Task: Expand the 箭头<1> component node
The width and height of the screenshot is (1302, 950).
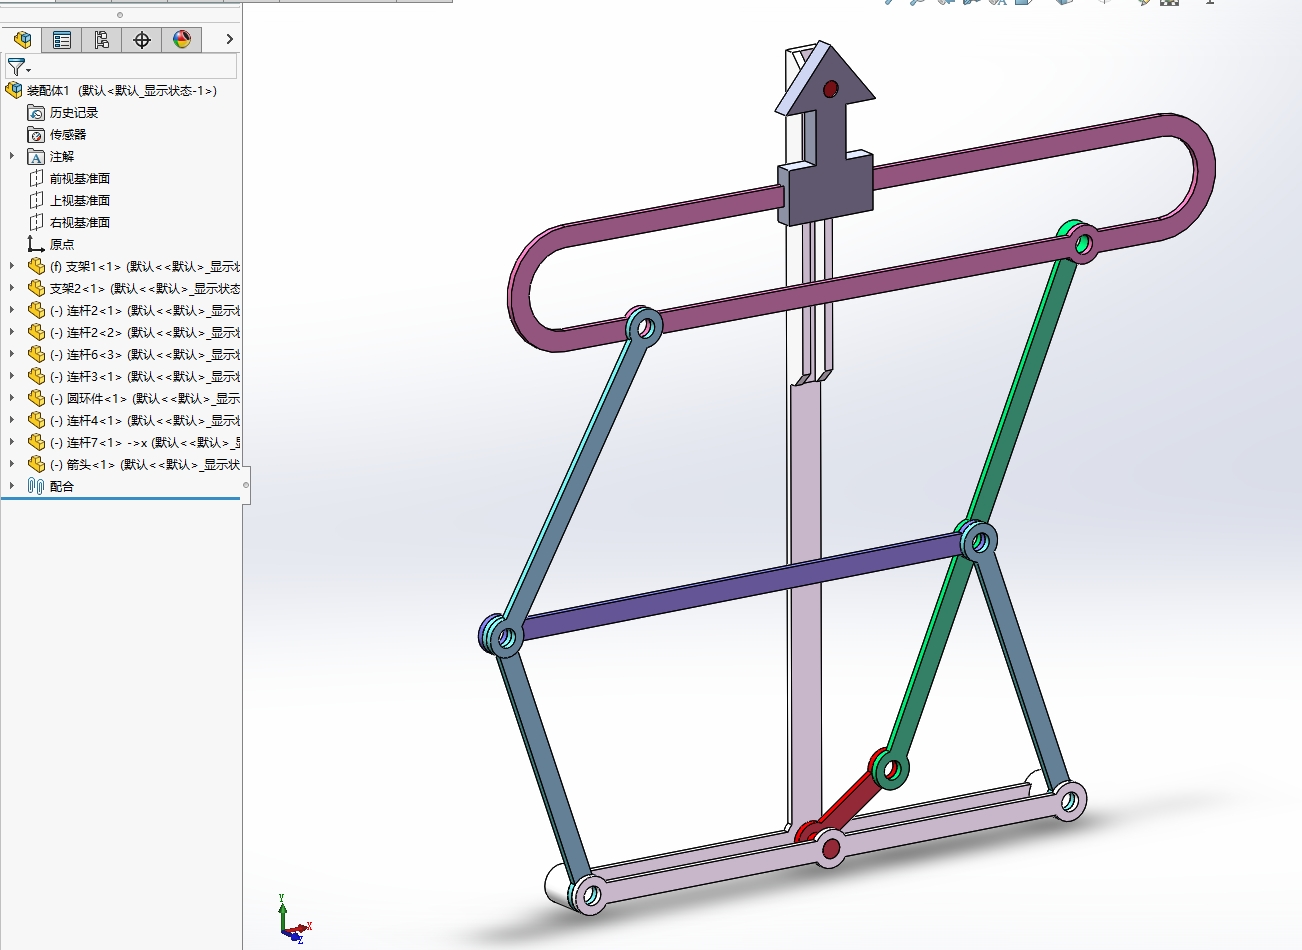Action: pos(12,464)
